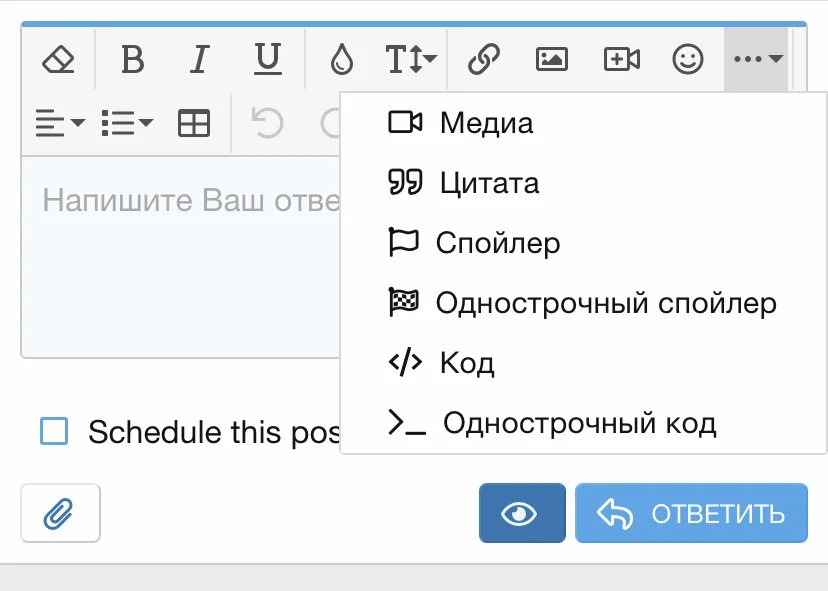
Task: Check the Schedule this post checkbox
Action: [55, 432]
